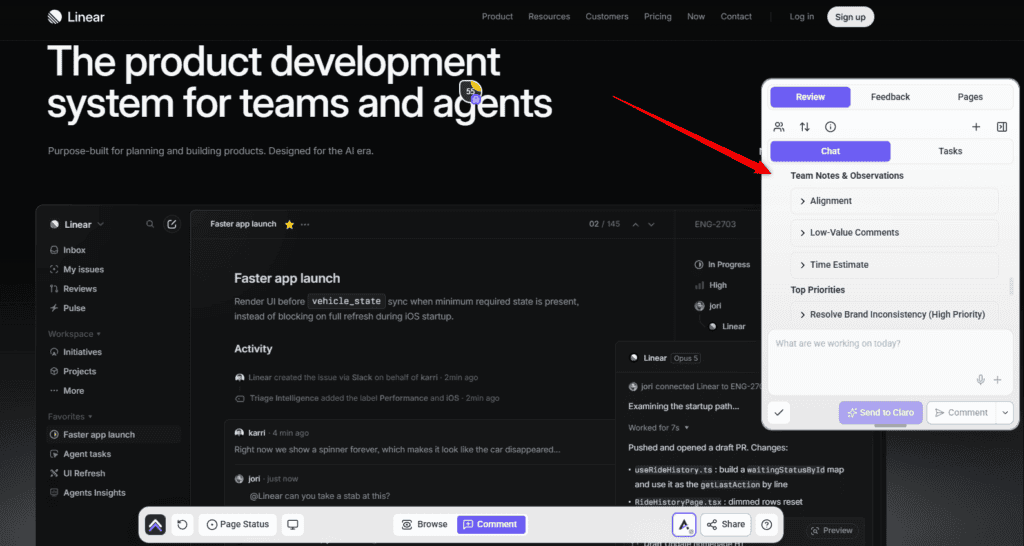
Task: Click the double-chevron logo in the bottom toolbar
Action: [x=155, y=524]
